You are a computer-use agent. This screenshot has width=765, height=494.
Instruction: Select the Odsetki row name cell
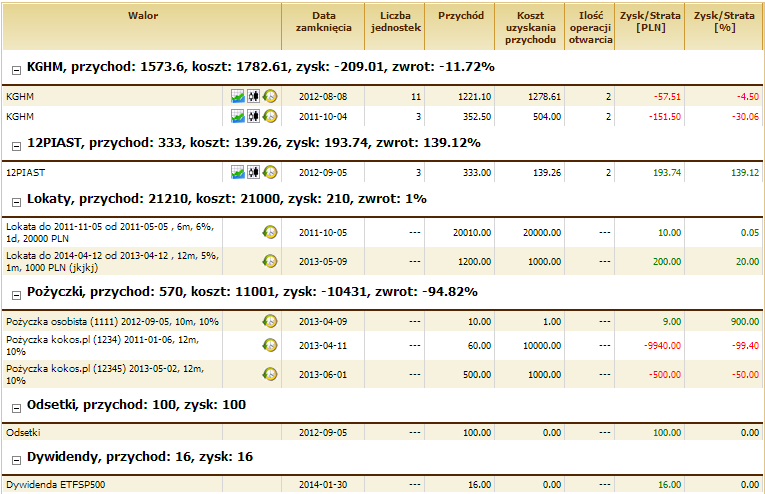[x=113, y=433]
